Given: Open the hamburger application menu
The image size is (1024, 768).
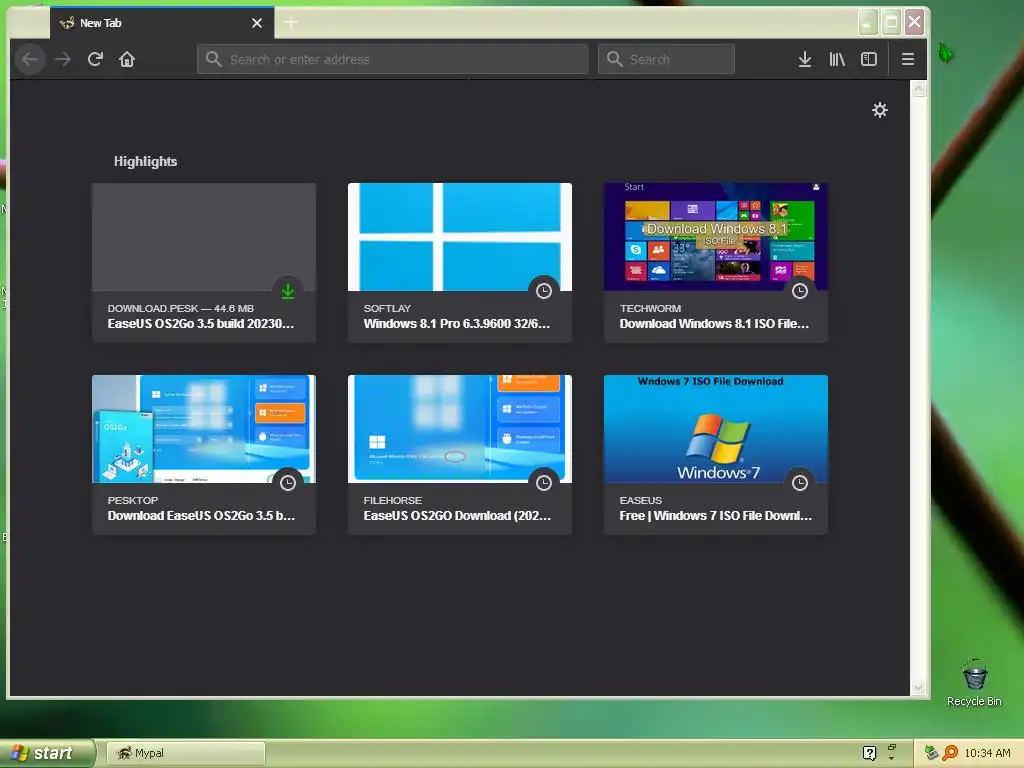Looking at the screenshot, I should click(907, 59).
